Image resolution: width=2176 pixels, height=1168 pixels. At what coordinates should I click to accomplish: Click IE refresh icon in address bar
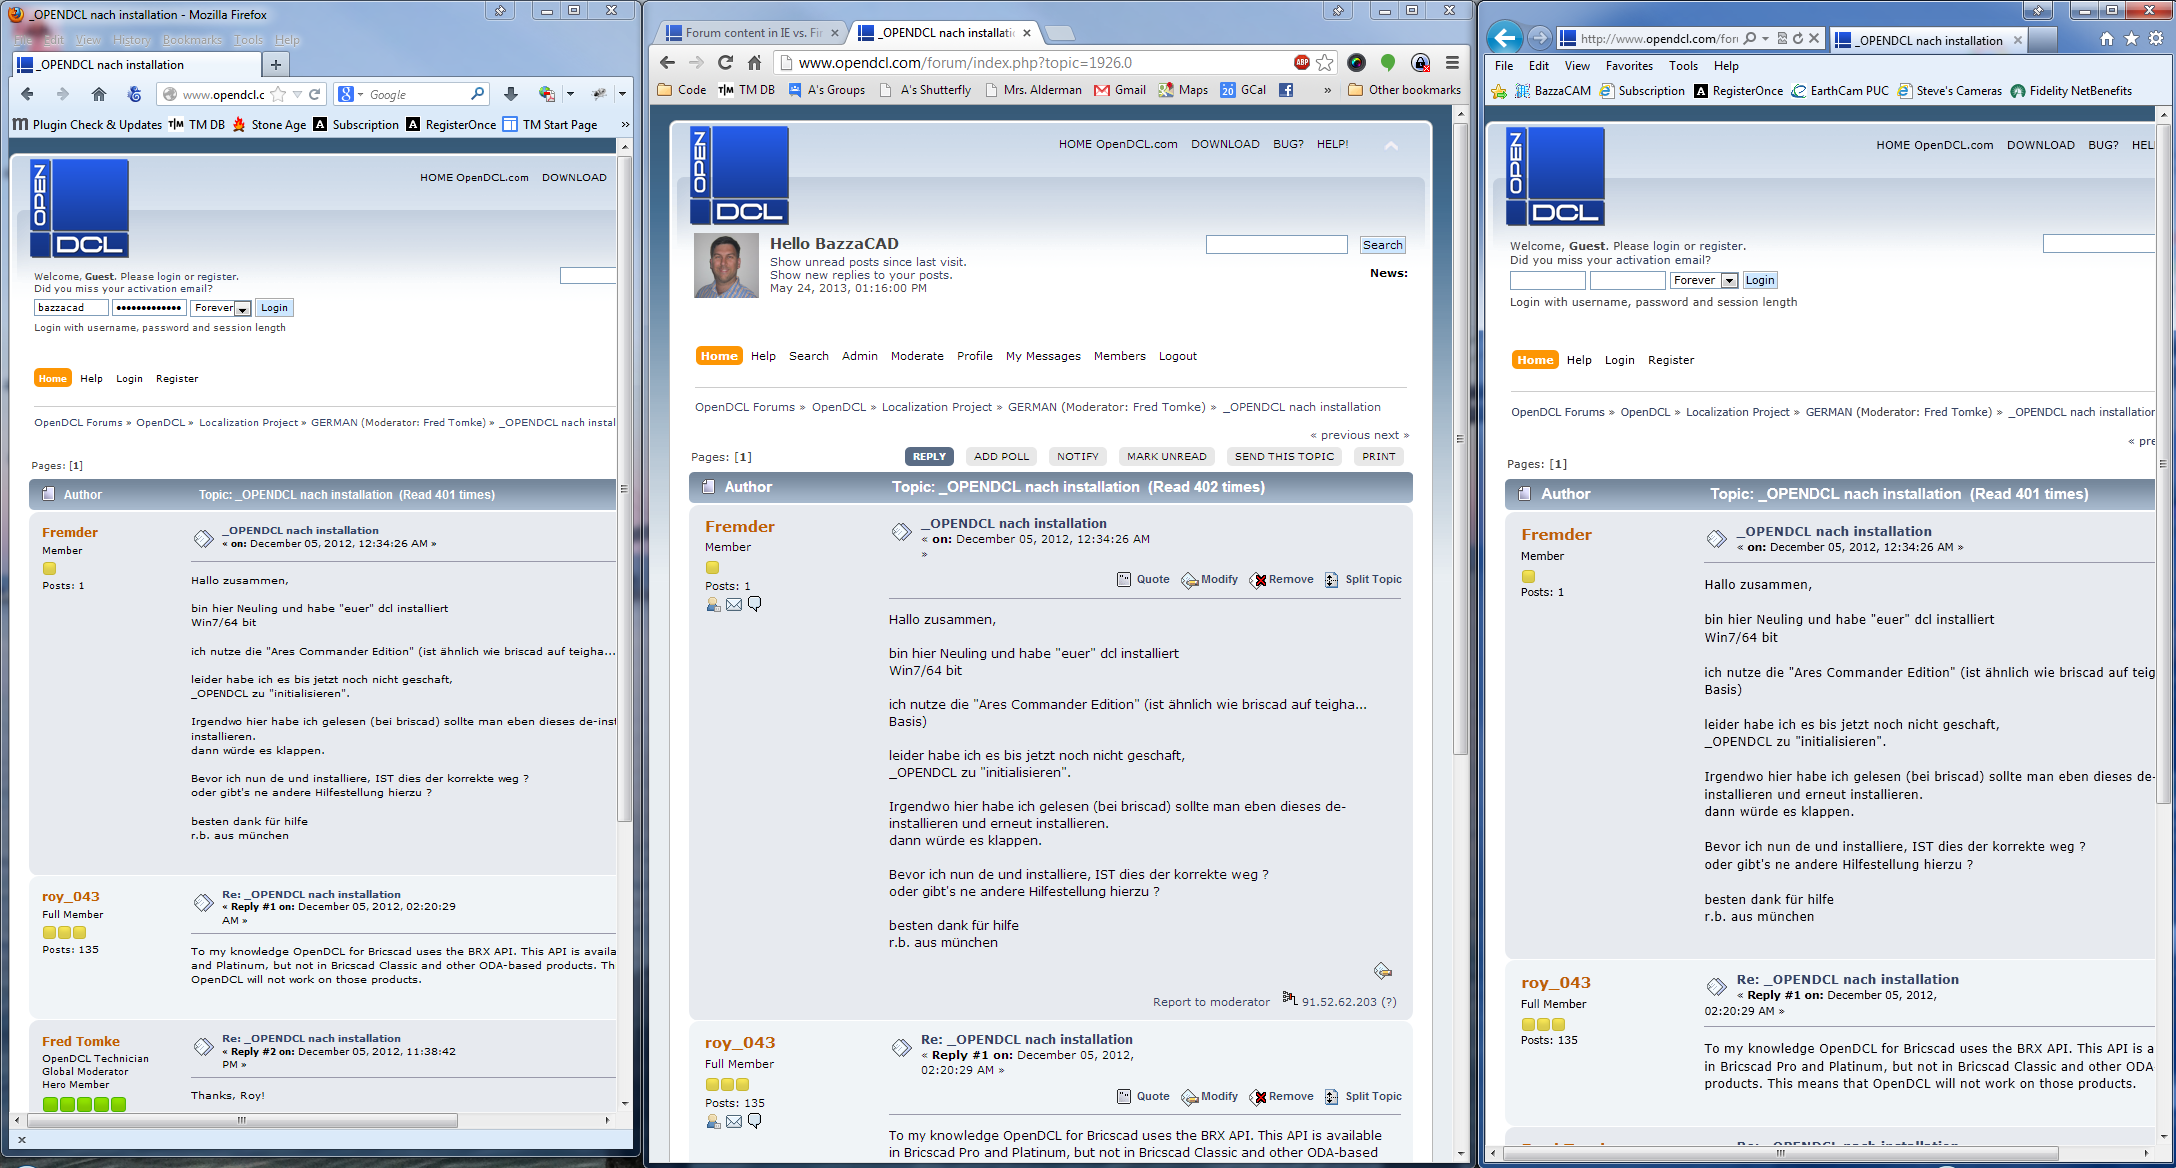pos(1798,39)
